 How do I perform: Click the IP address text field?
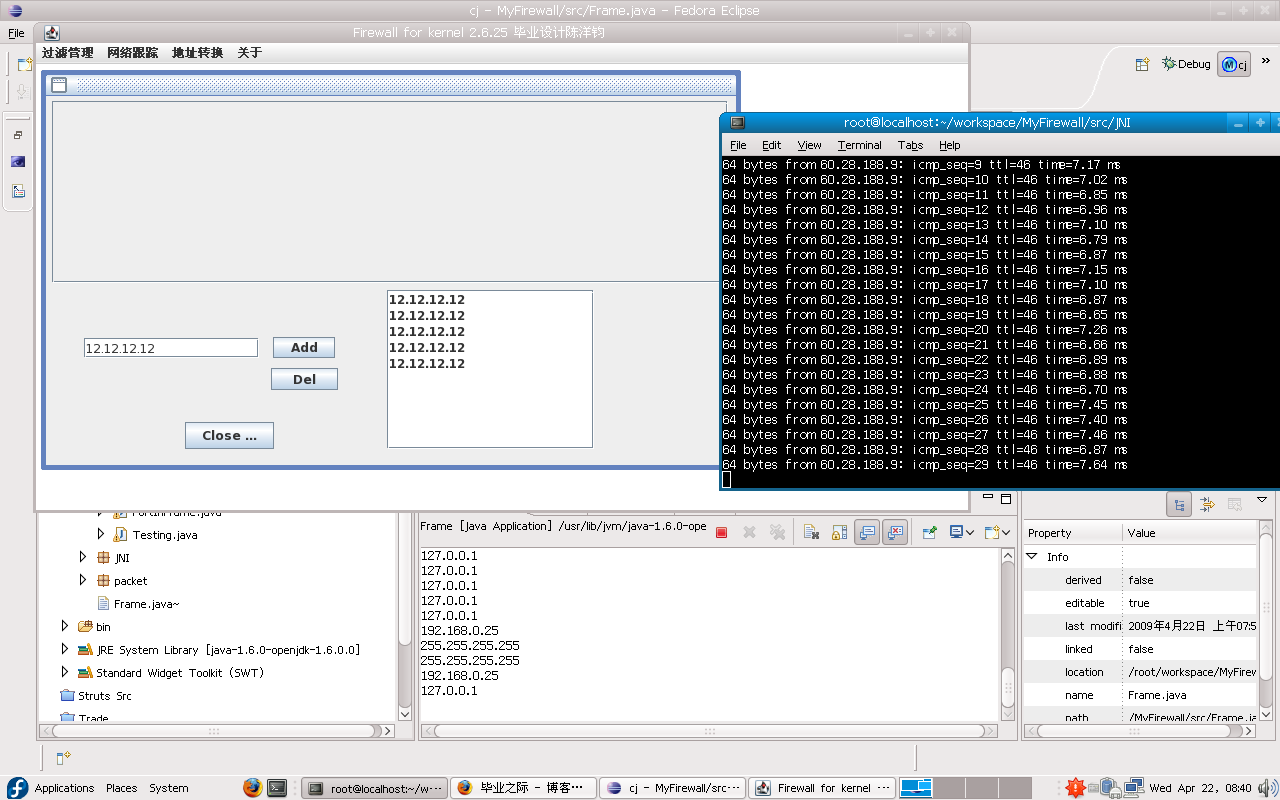pyautogui.click(x=170, y=348)
